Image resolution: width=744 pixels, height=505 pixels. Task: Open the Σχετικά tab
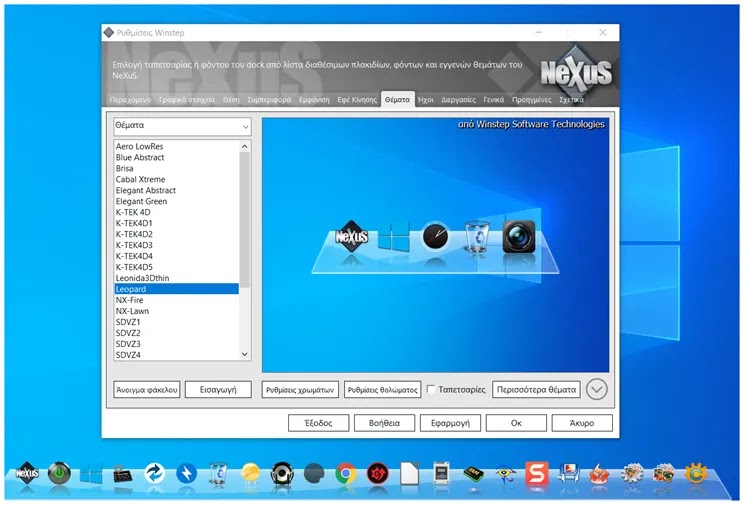pyautogui.click(x=571, y=100)
